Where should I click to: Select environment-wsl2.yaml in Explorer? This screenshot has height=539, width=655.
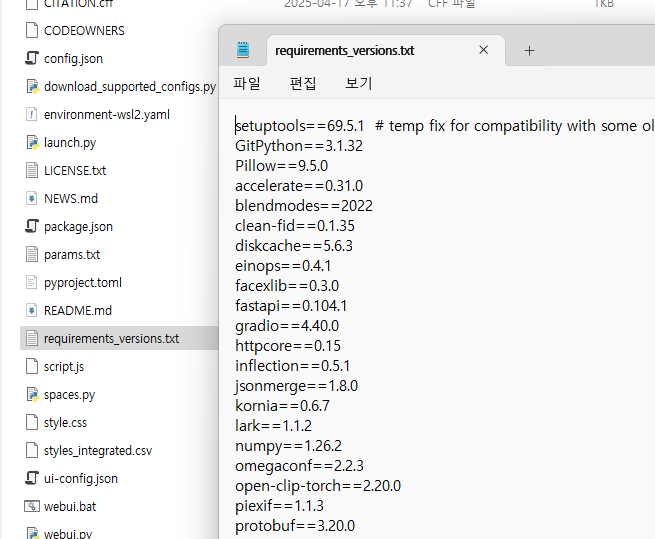pos(107,115)
